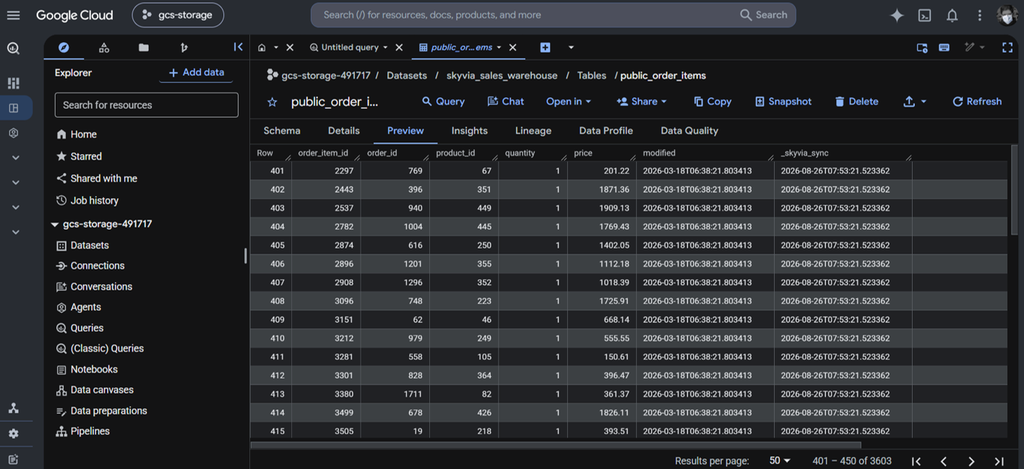
Task: Close the public_order_items tab
Action: [x=513, y=48]
